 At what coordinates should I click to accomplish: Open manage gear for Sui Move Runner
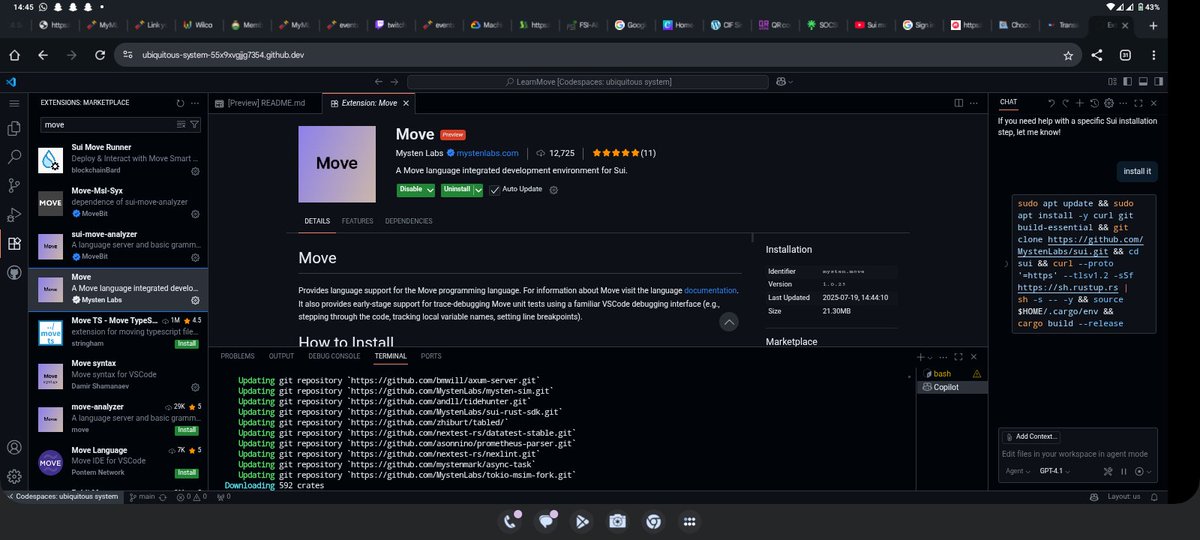pyautogui.click(x=195, y=171)
